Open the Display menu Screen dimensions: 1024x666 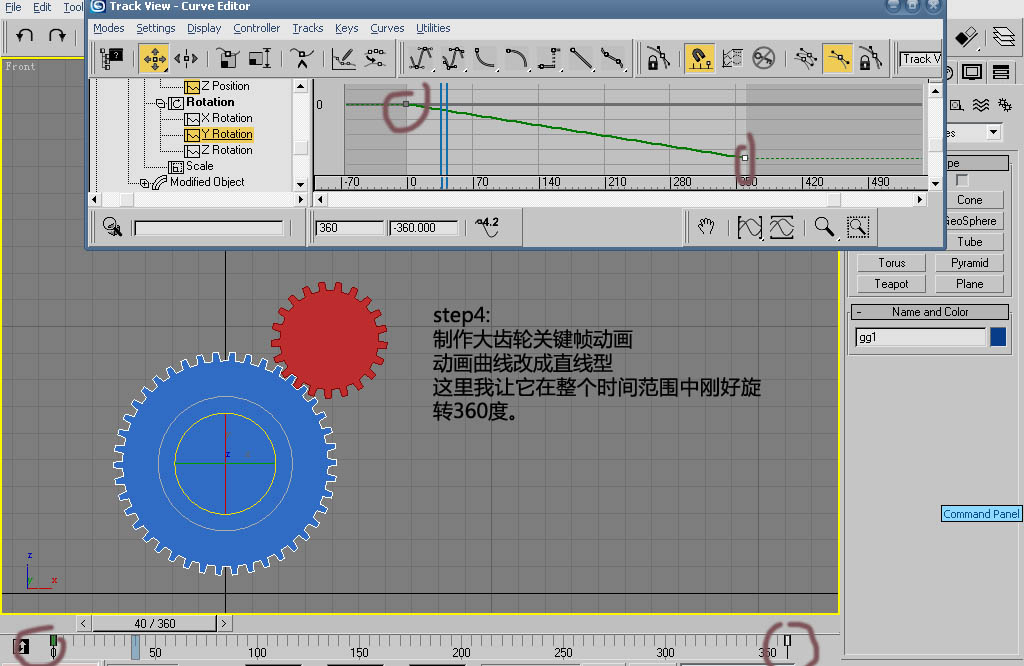tap(204, 28)
